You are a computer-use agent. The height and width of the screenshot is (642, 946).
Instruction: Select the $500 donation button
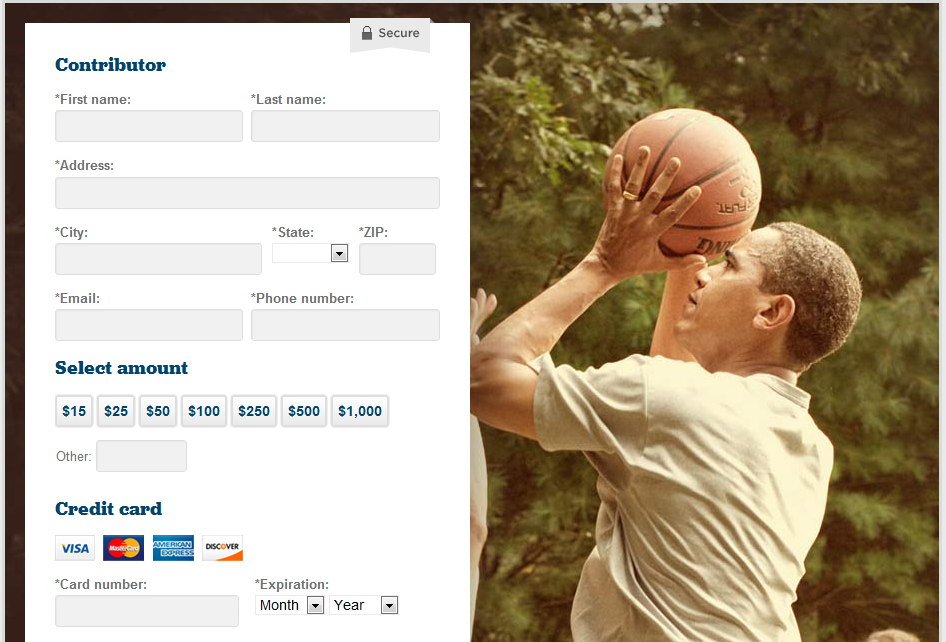pos(304,411)
